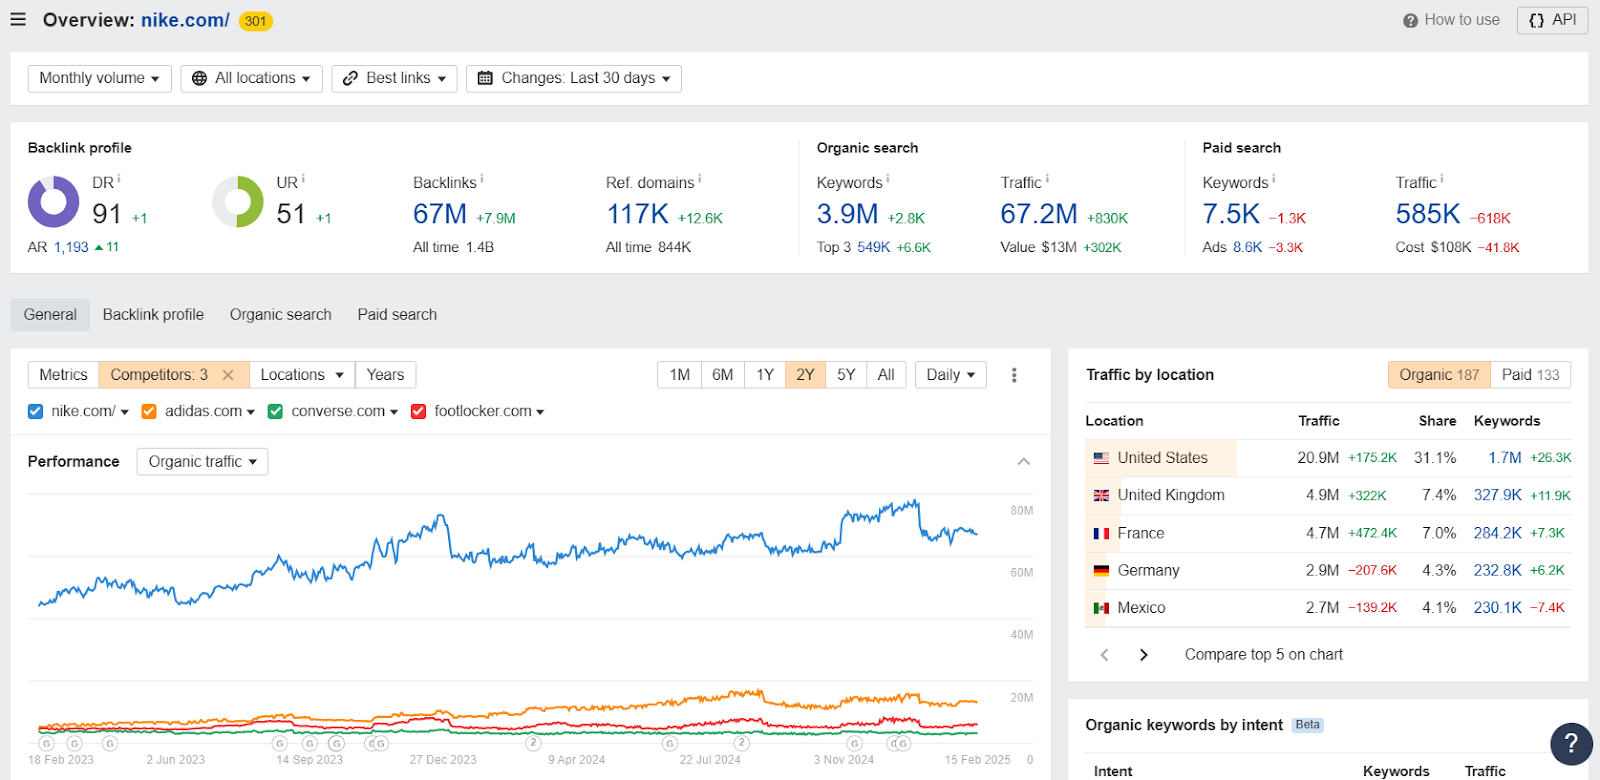Viewport: 1600px width, 780px height.
Task: Open the Locations chart dropdown
Action: tap(302, 375)
